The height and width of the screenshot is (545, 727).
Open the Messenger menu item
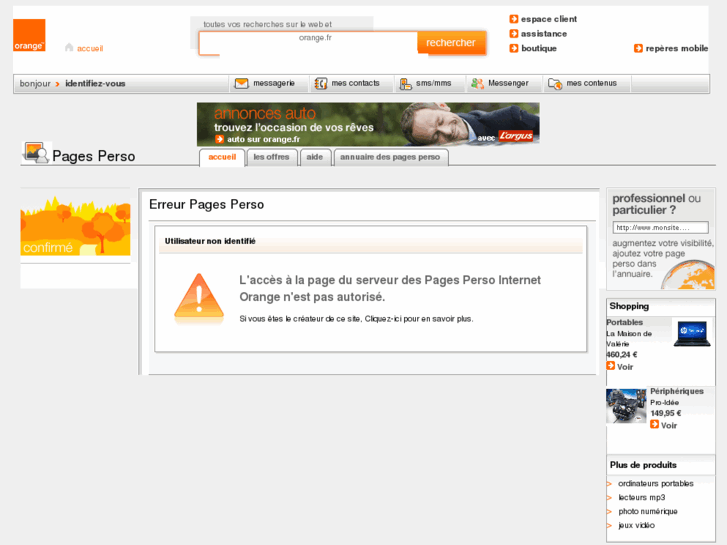[x=508, y=83]
